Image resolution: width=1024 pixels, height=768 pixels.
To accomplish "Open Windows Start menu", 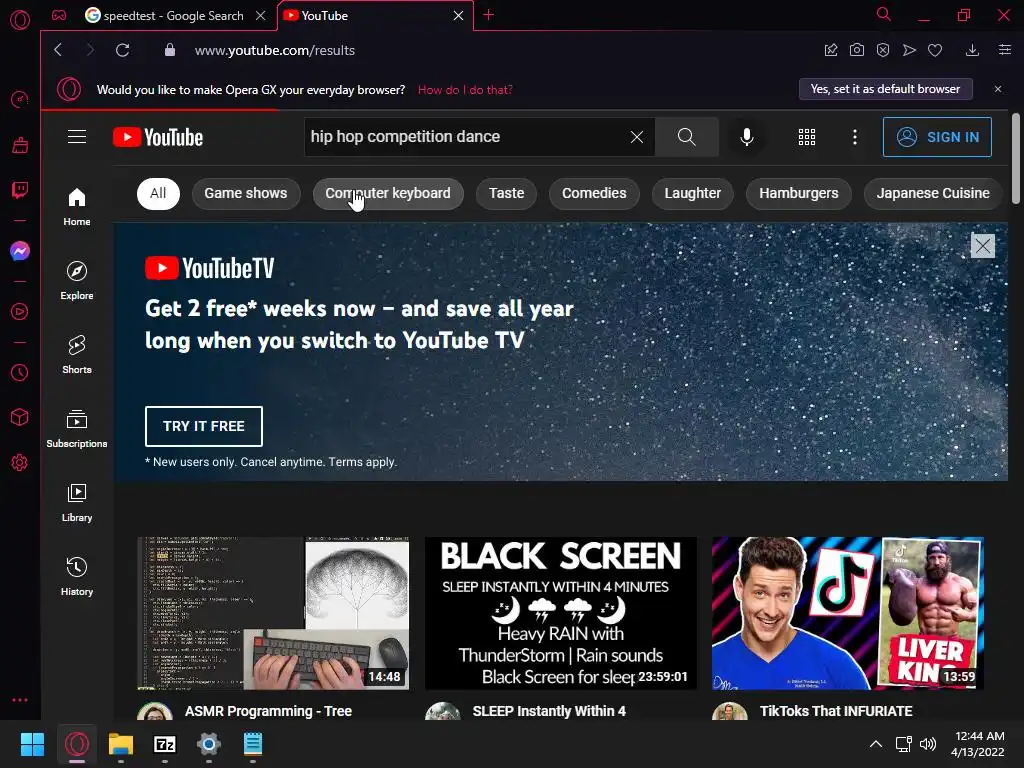I will pyautogui.click(x=32, y=744).
